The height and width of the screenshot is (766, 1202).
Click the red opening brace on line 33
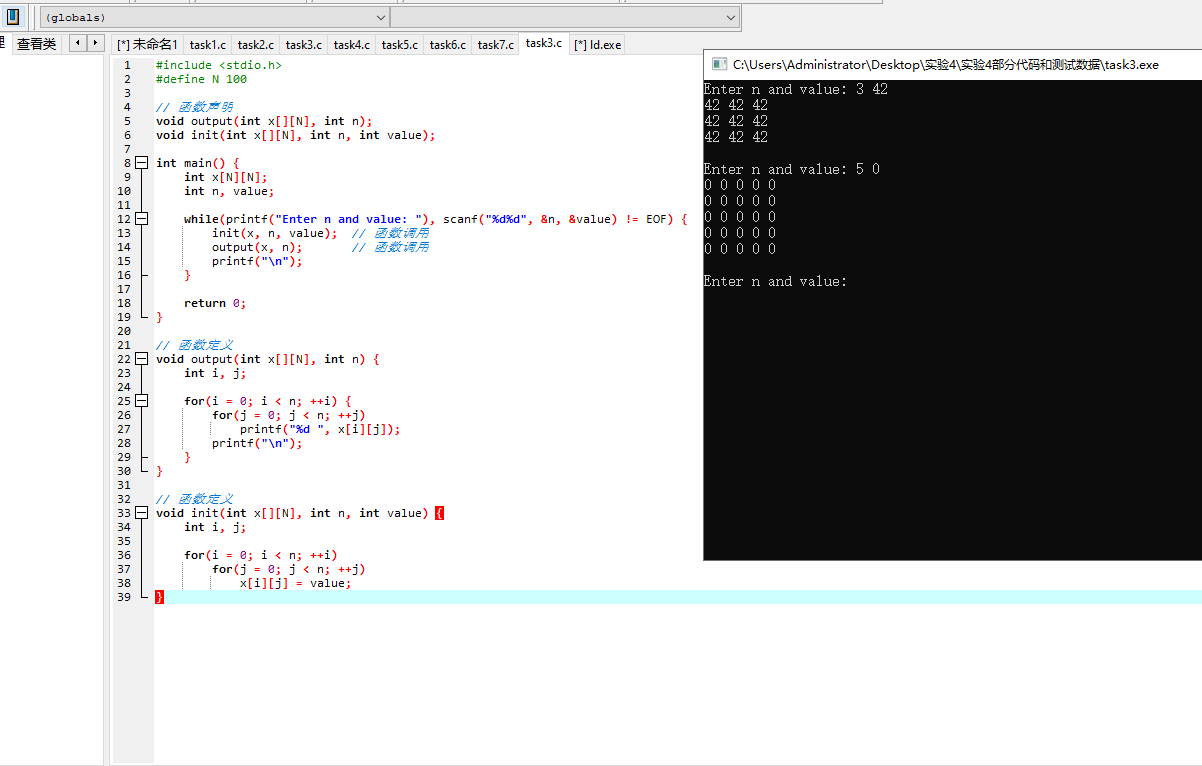[x=440, y=513]
